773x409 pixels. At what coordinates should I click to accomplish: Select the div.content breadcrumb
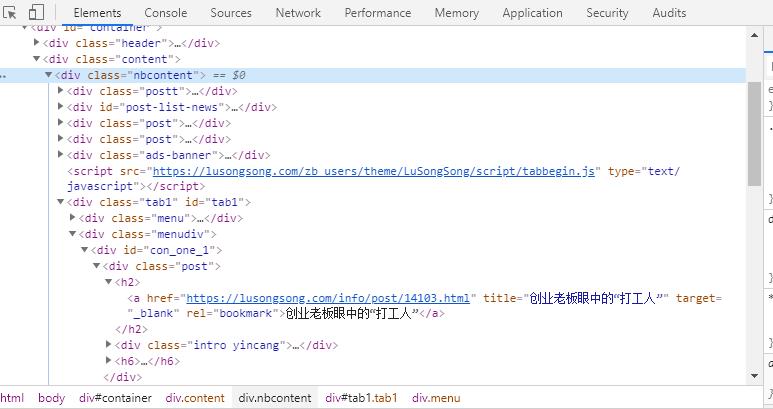195,398
